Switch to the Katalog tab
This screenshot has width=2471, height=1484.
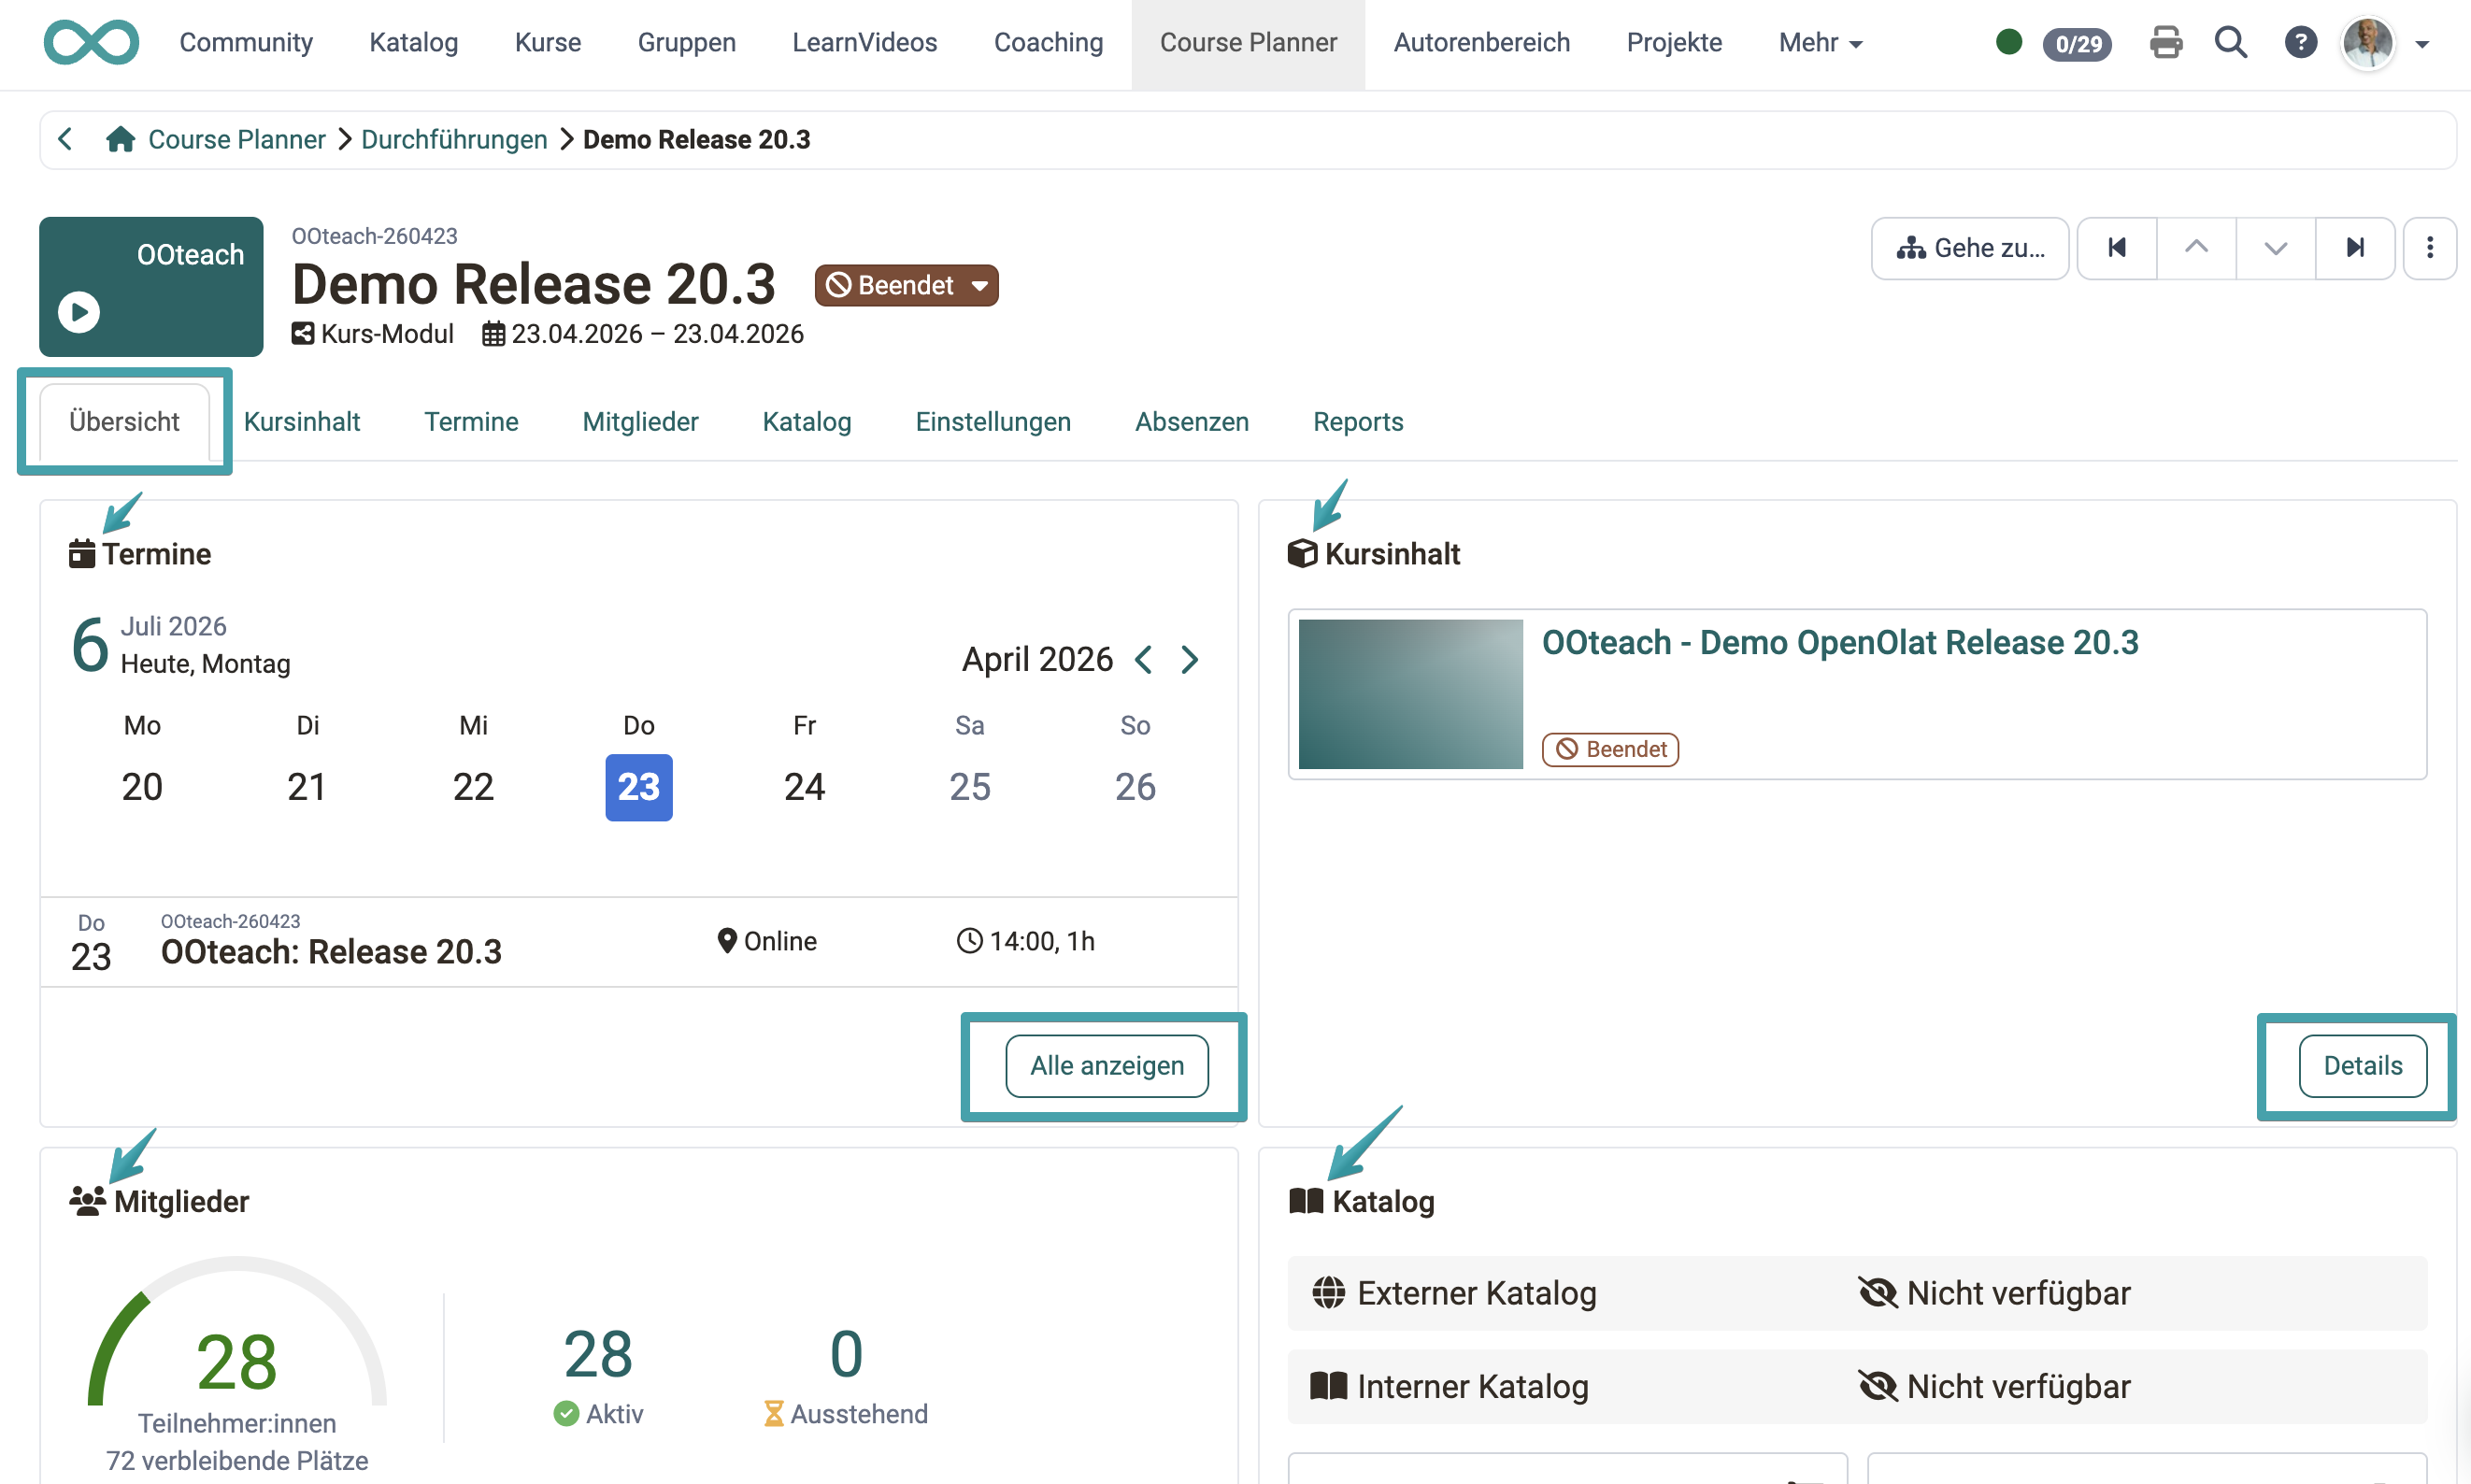coord(807,422)
